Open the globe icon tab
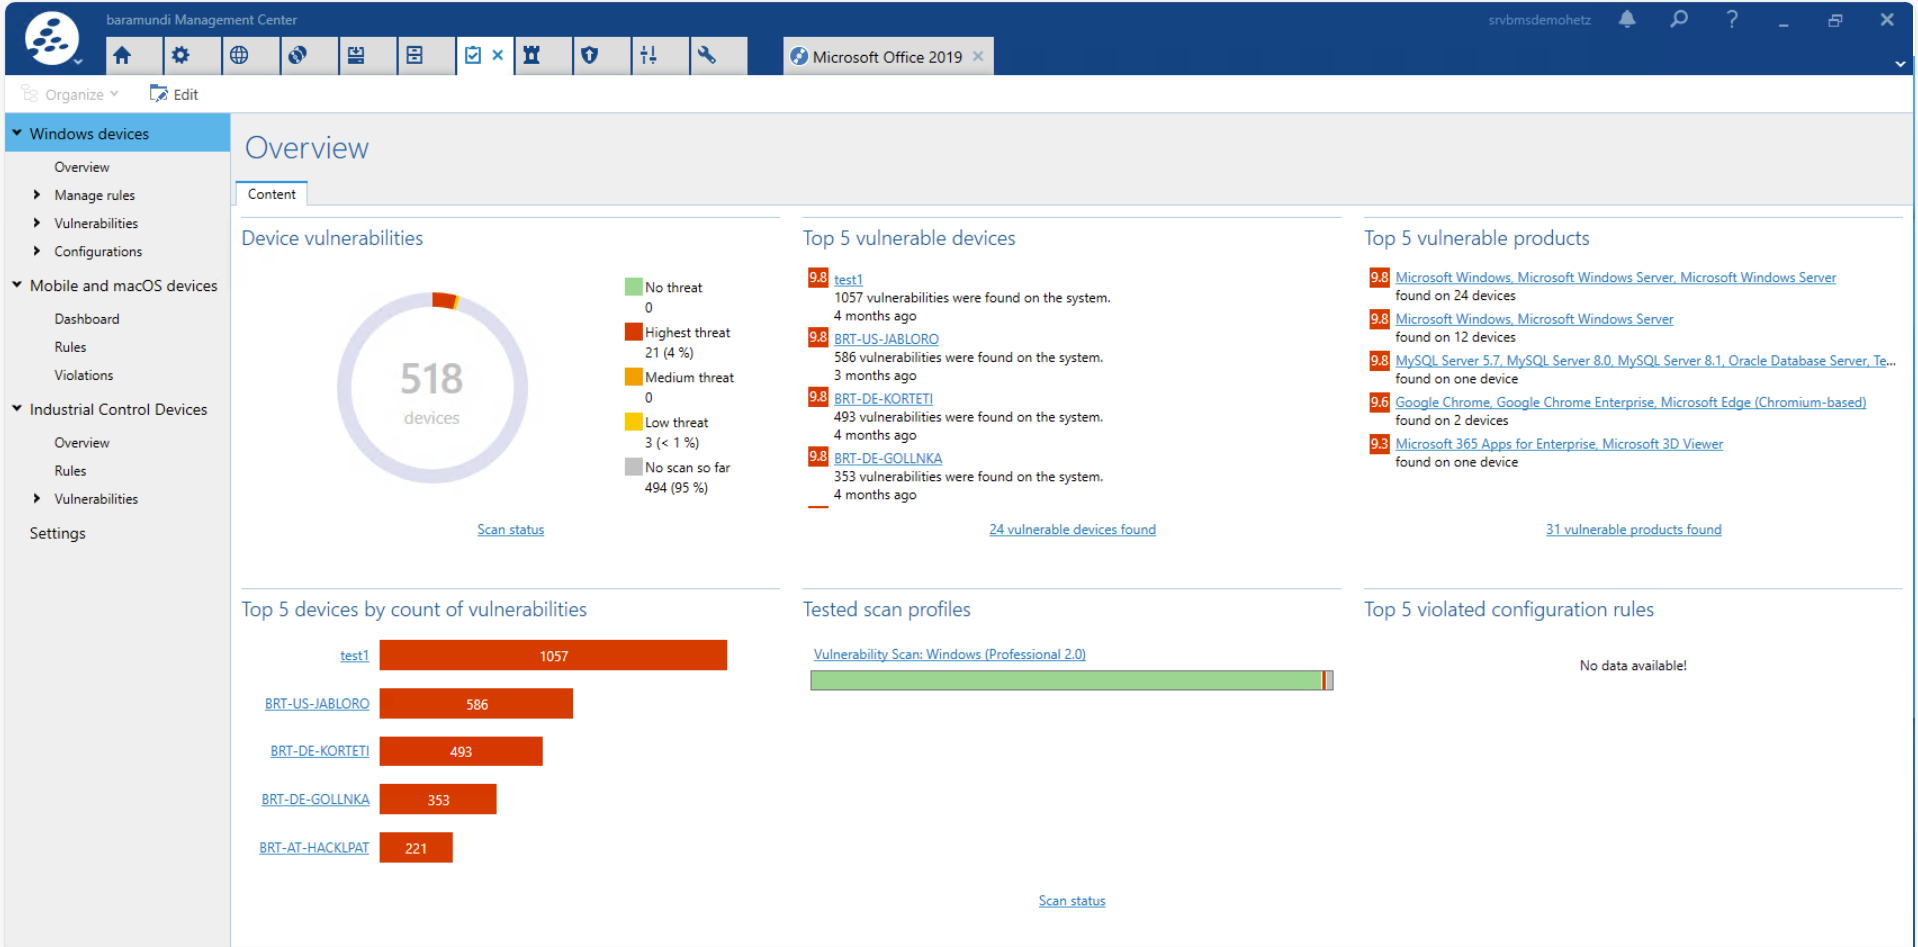The image size is (1918, 947). [239, 56]
